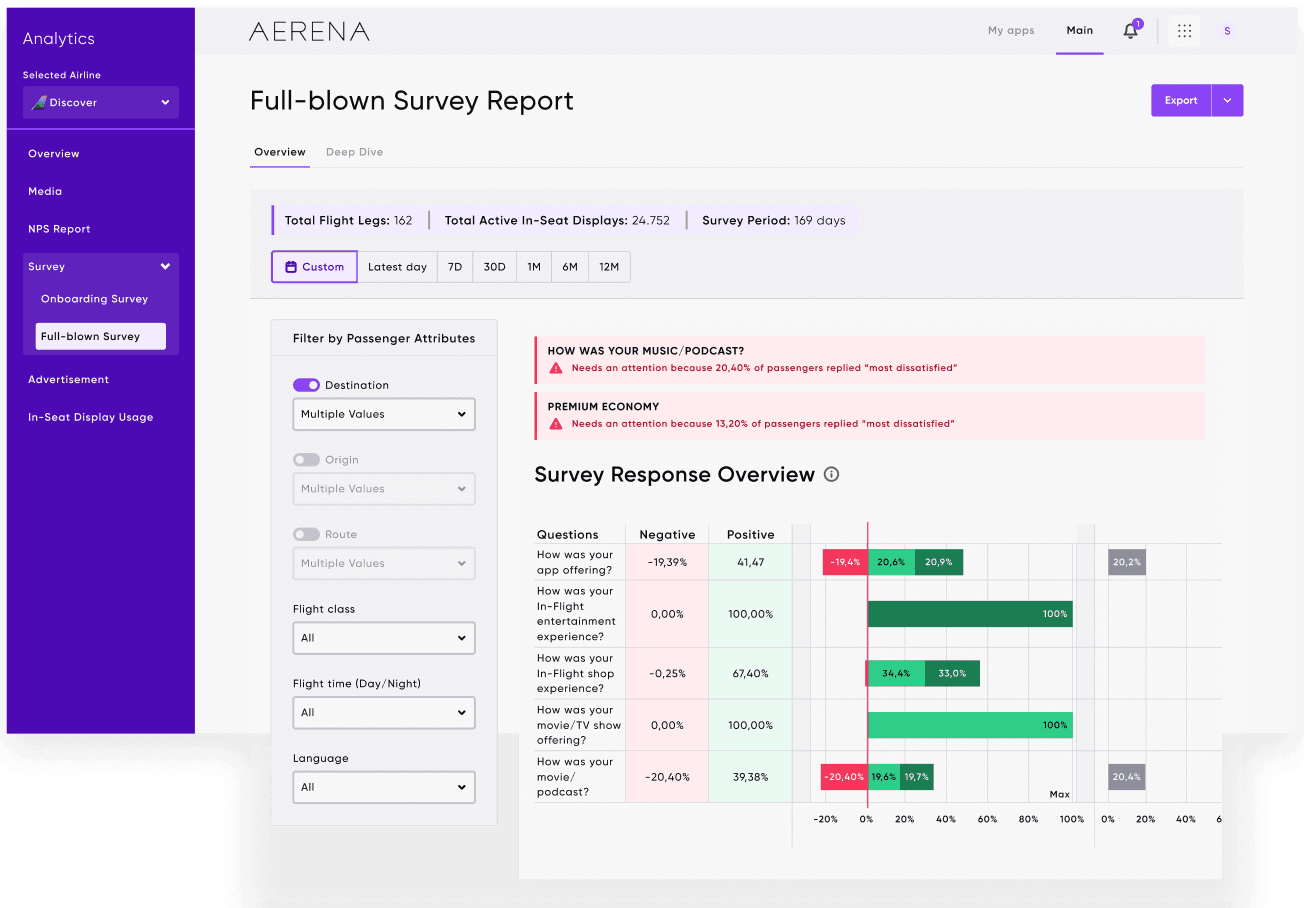Click the Premium Economy warning triangle icon

pos(556,424)
